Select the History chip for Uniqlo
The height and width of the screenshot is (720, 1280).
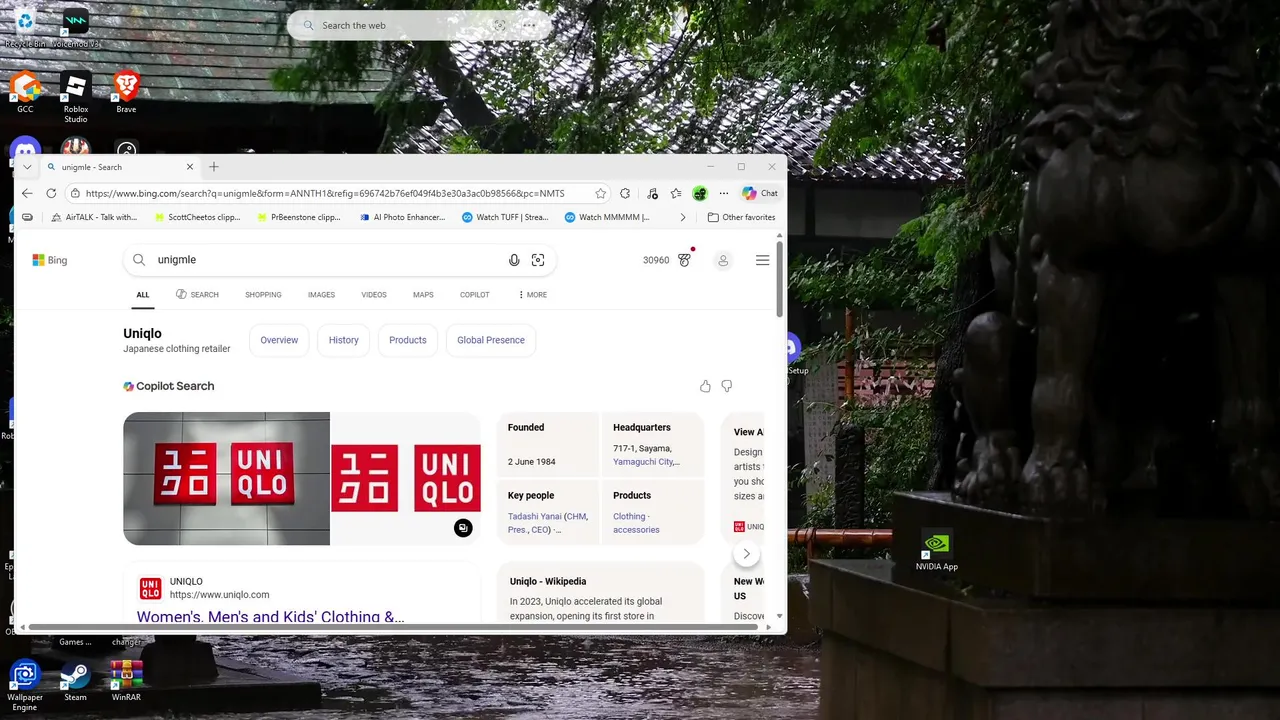[343, 340]
